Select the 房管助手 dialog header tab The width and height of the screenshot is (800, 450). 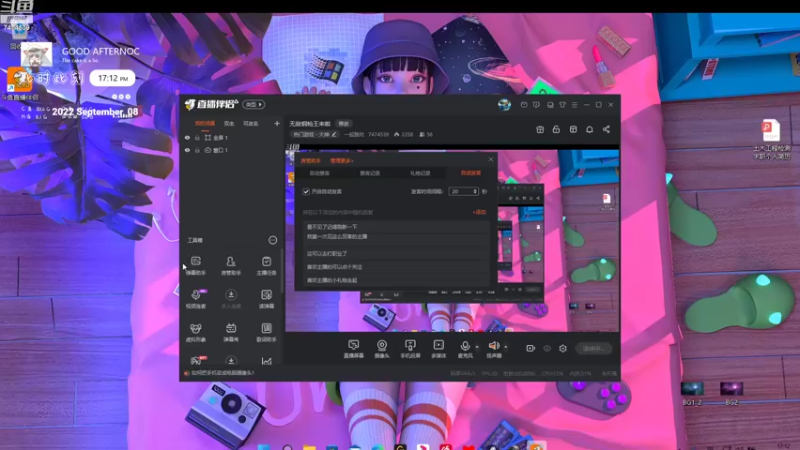pyautogui.click(x=311, y=161)
